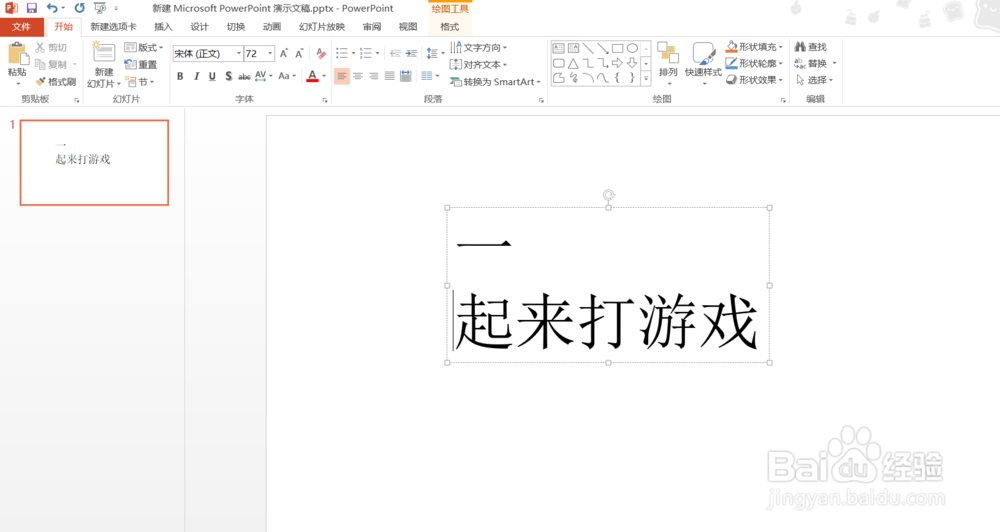Open the font size 72 dropdown
The width and height of the screenshot is (1000, 532).
(x=270, y=54)
